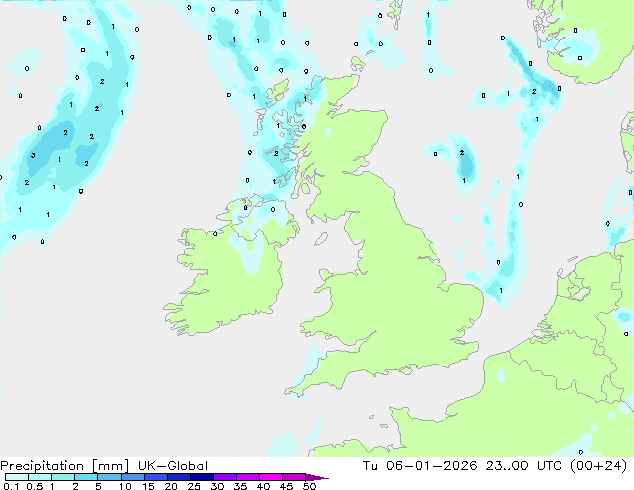This screenshot has height=490, width=634.
Task: Click the "Precipitation" title text
Action: [x=42, y=466]
